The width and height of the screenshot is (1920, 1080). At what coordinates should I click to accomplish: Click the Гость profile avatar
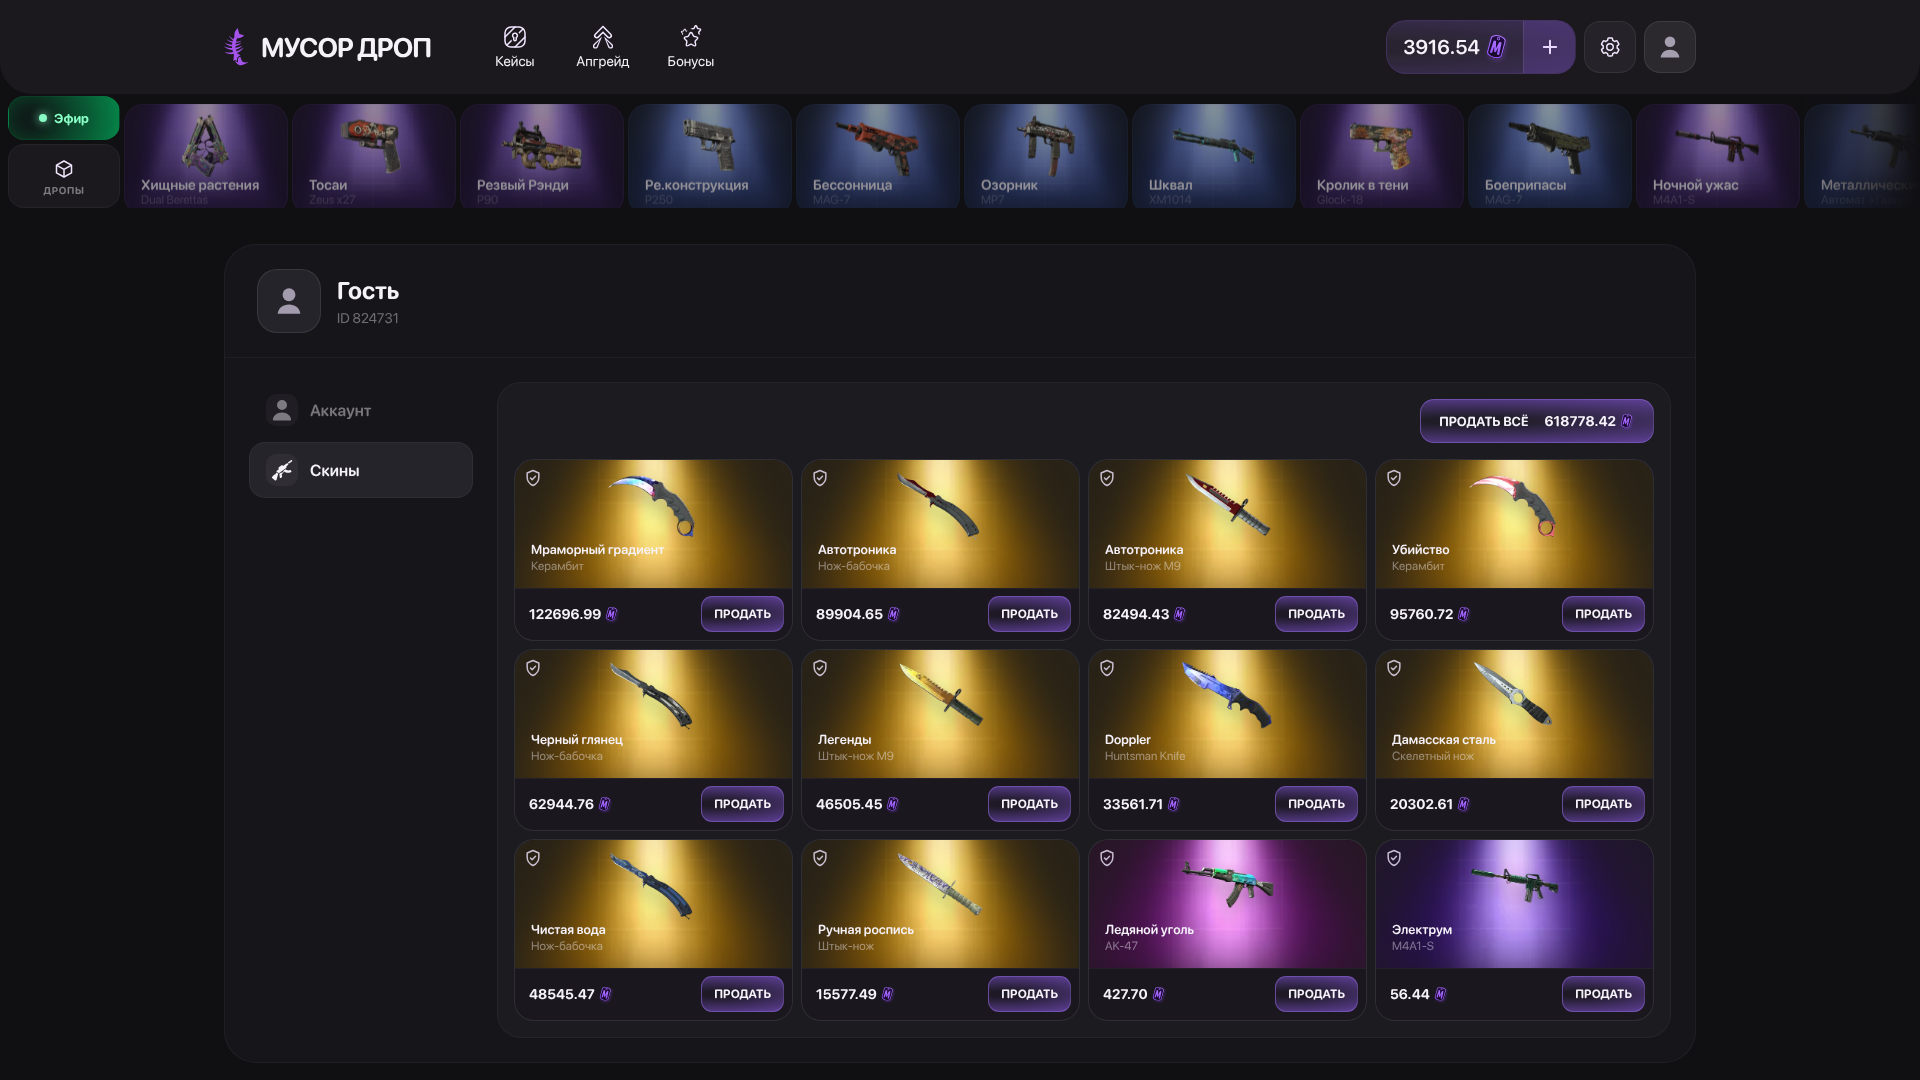point(289,301)
